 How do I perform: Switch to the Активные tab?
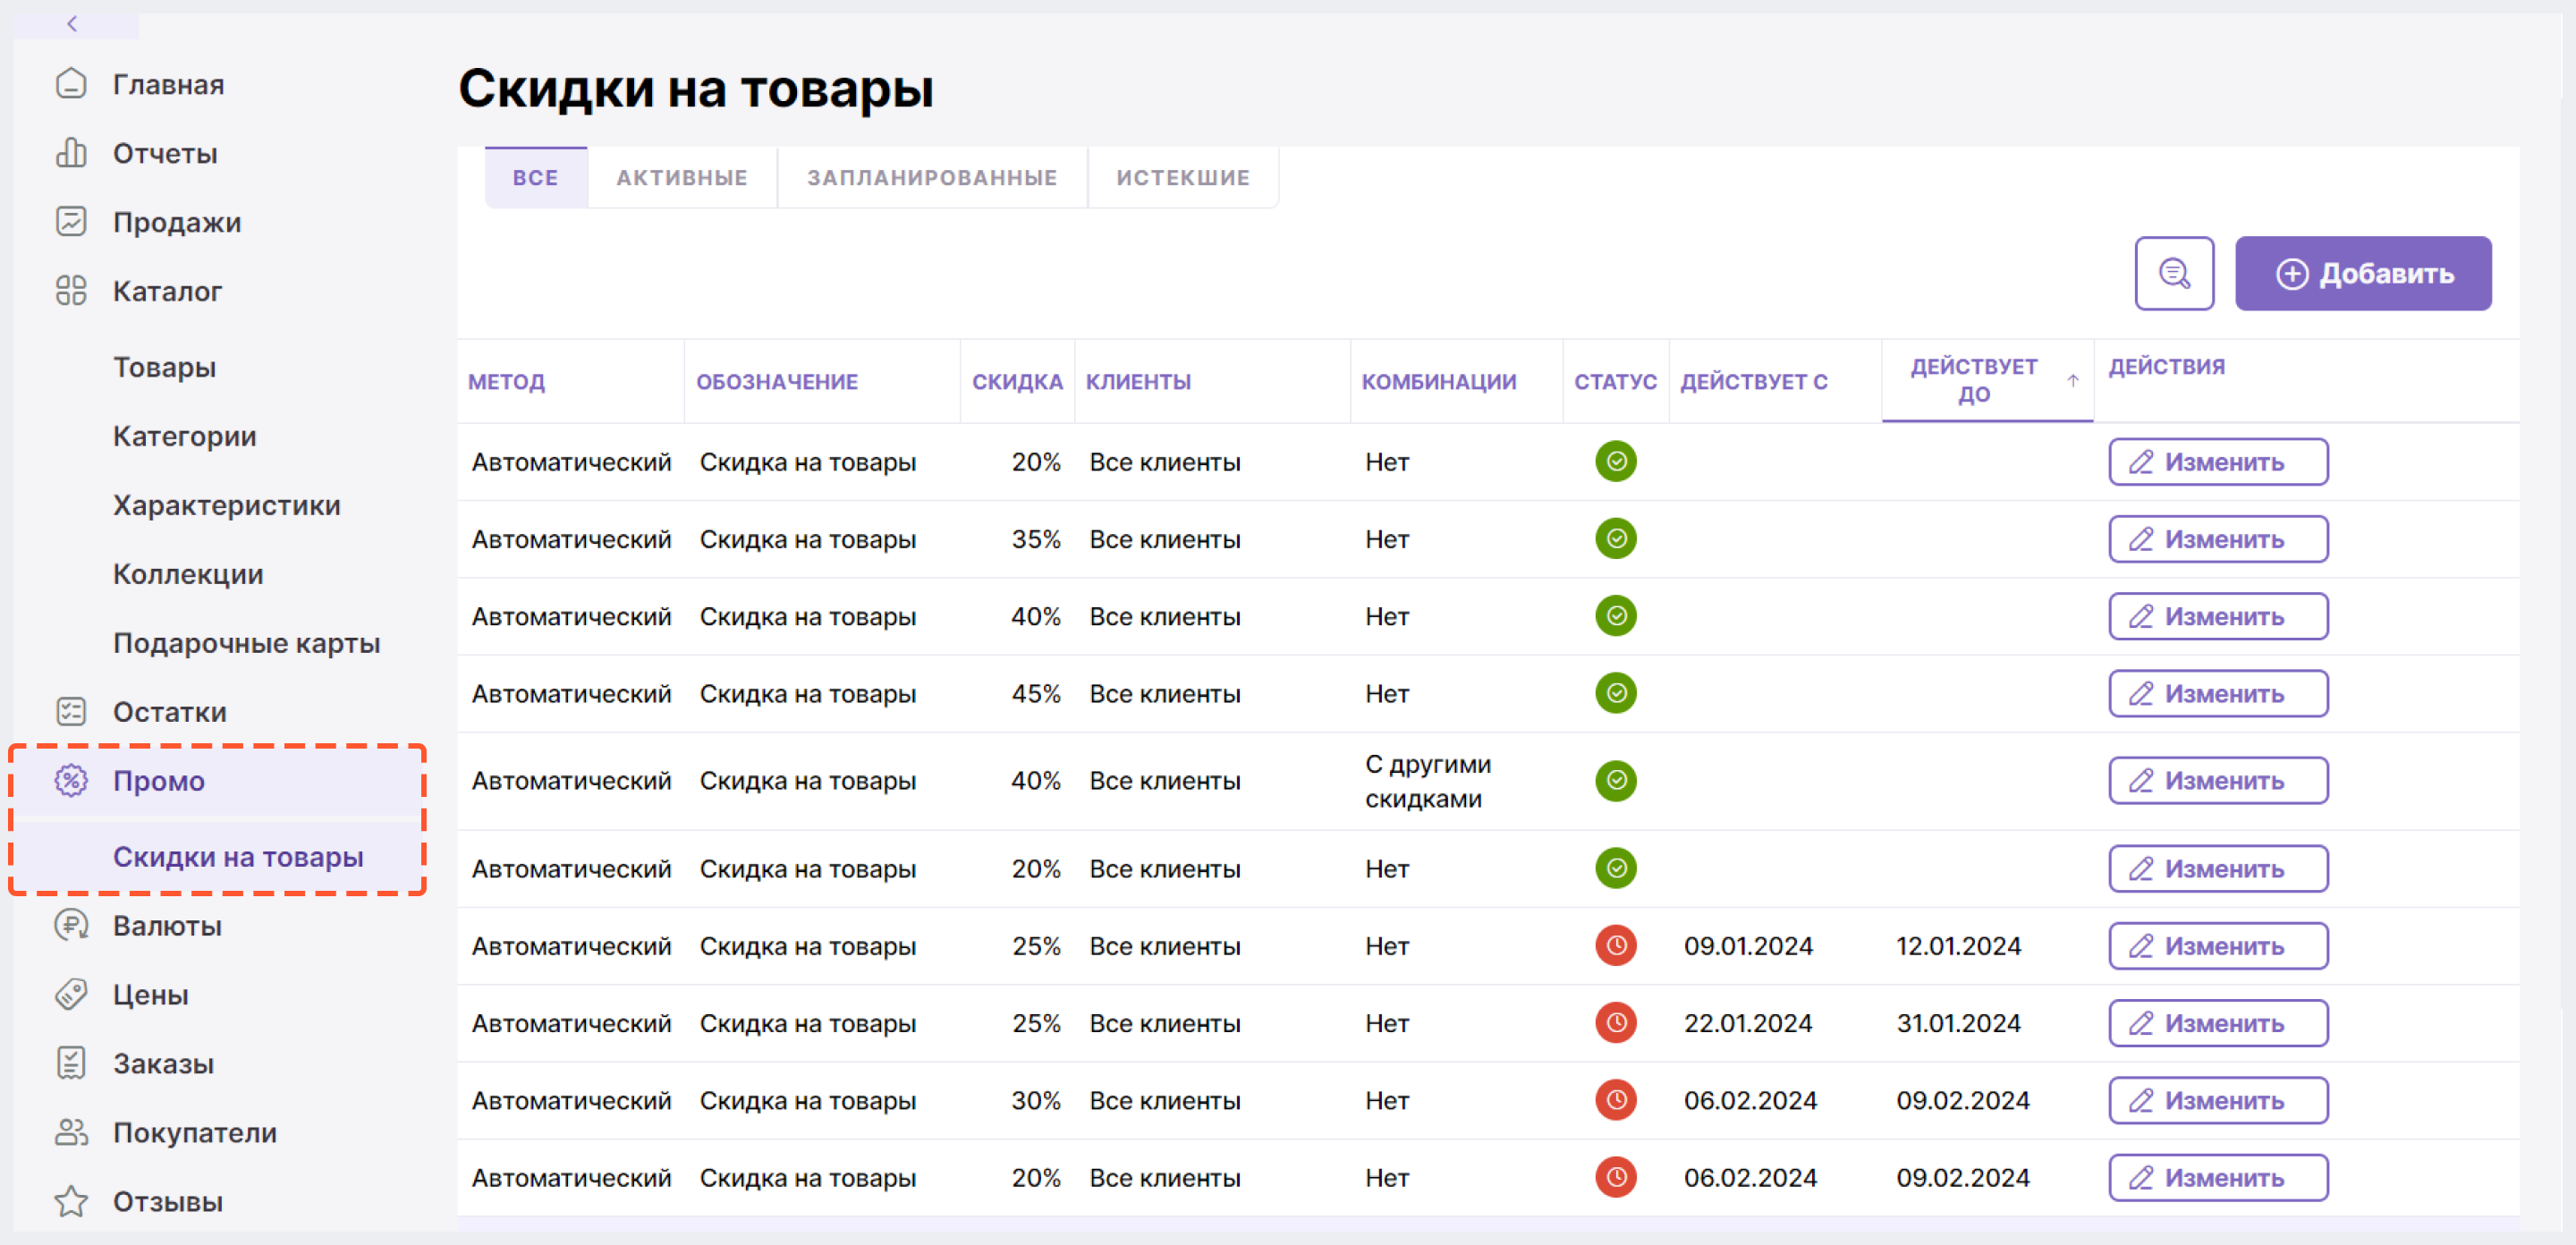coord(682,178)
